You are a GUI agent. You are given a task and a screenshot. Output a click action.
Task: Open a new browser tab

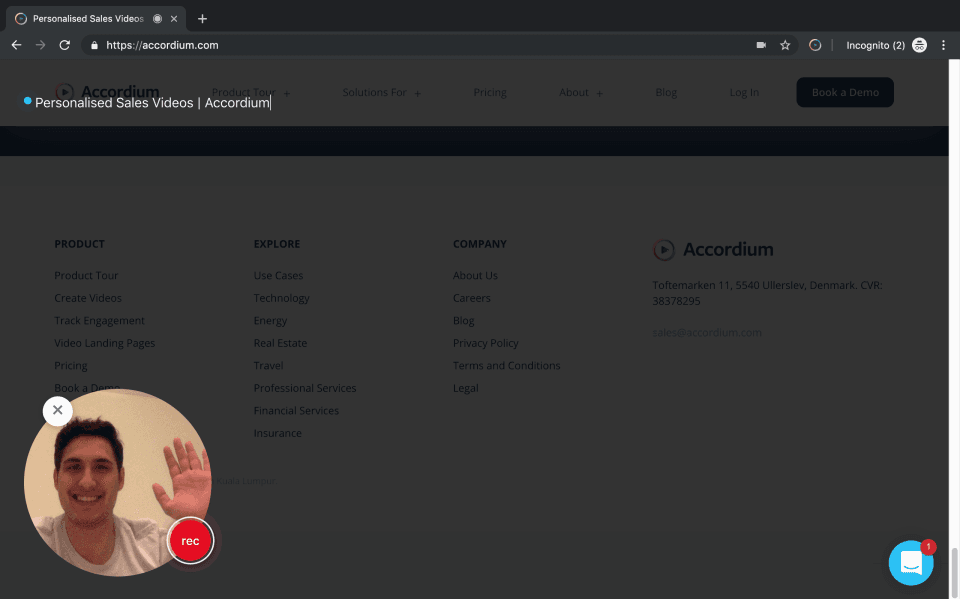[202, 19]
